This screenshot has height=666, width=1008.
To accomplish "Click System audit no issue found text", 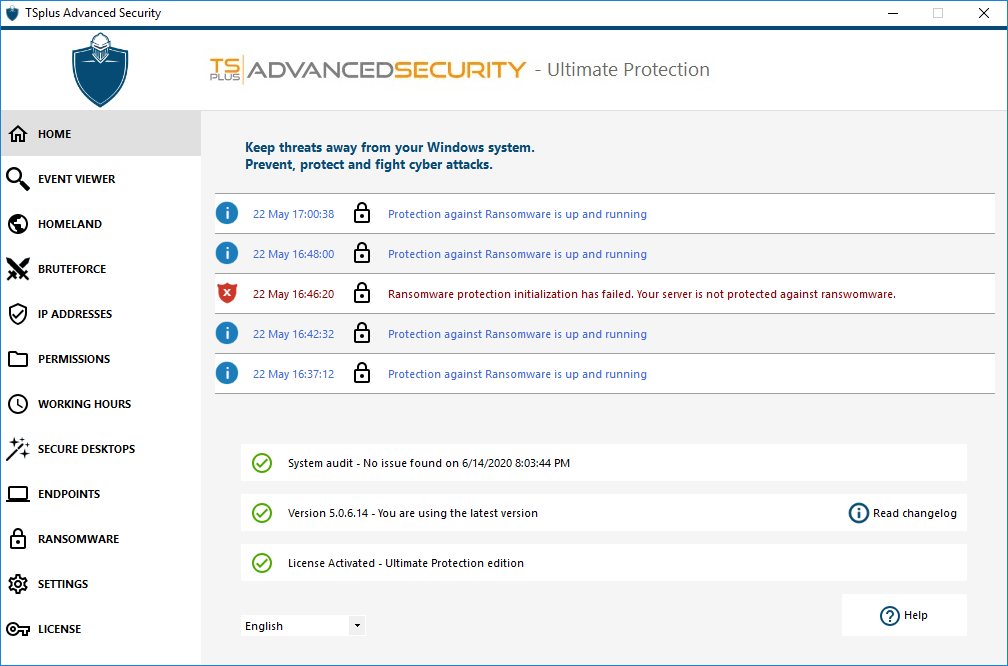I will click(429, 463).
